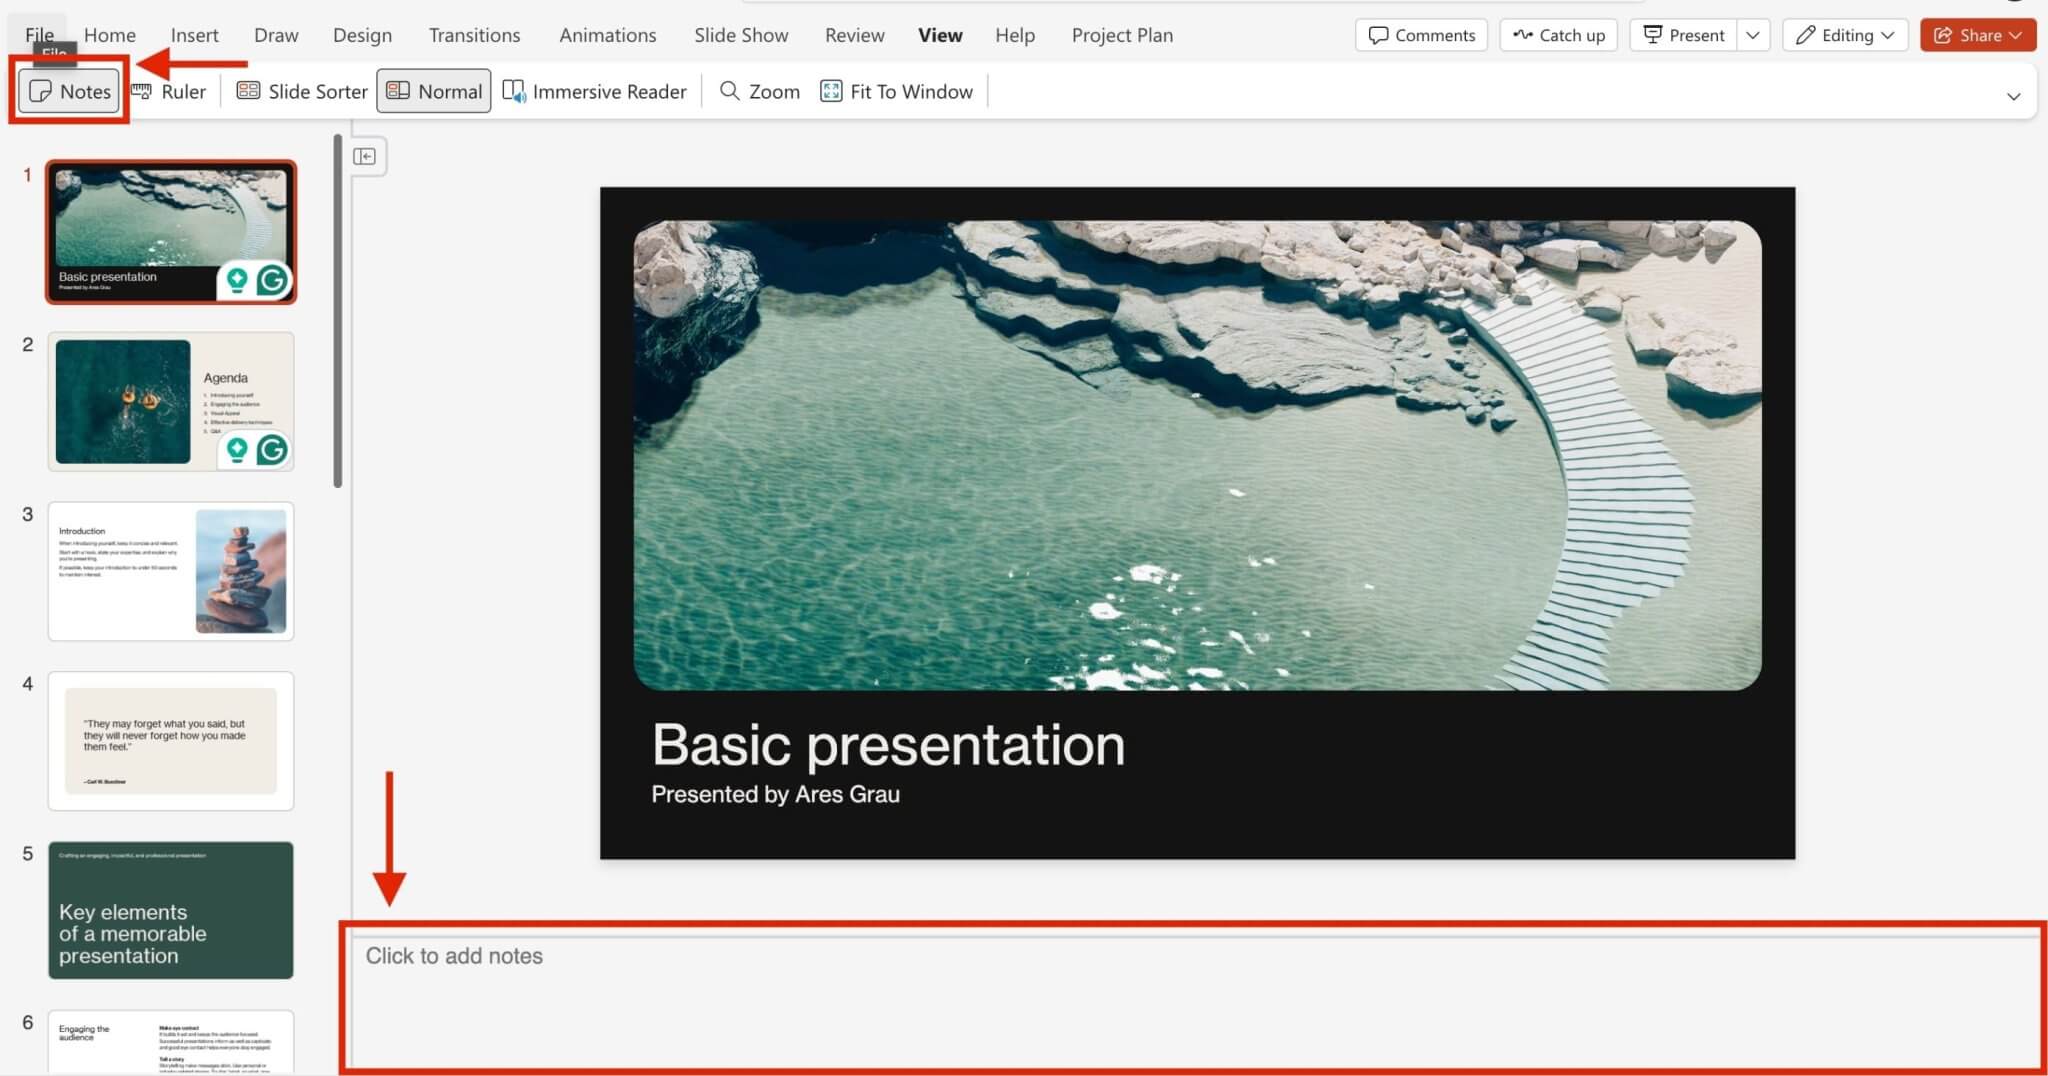Open the Comments panel
This screenshot has width=2048, height=1076.
[x=1421, y=34]
